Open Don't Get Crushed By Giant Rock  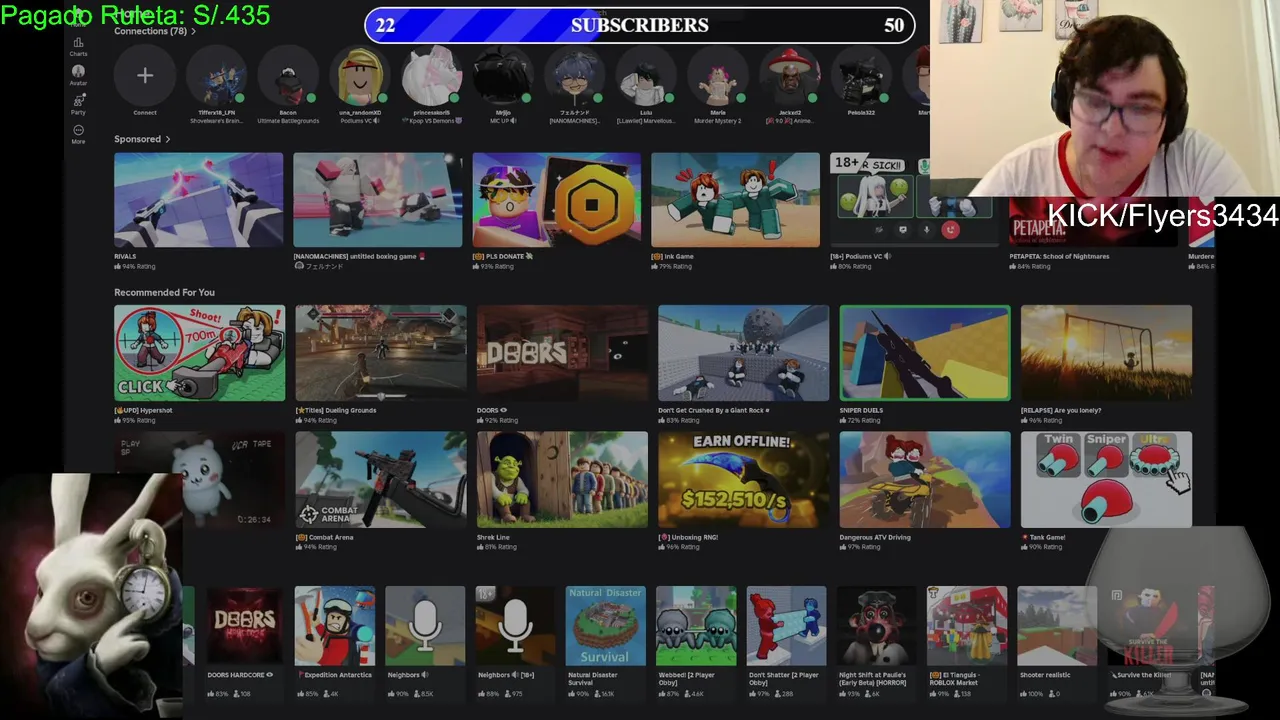pos(743,353)
